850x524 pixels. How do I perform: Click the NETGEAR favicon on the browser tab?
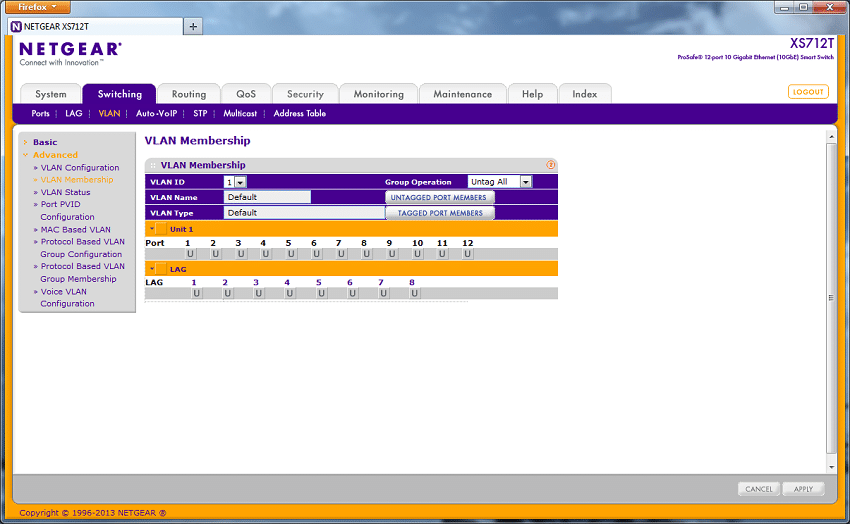click(16, 27)
